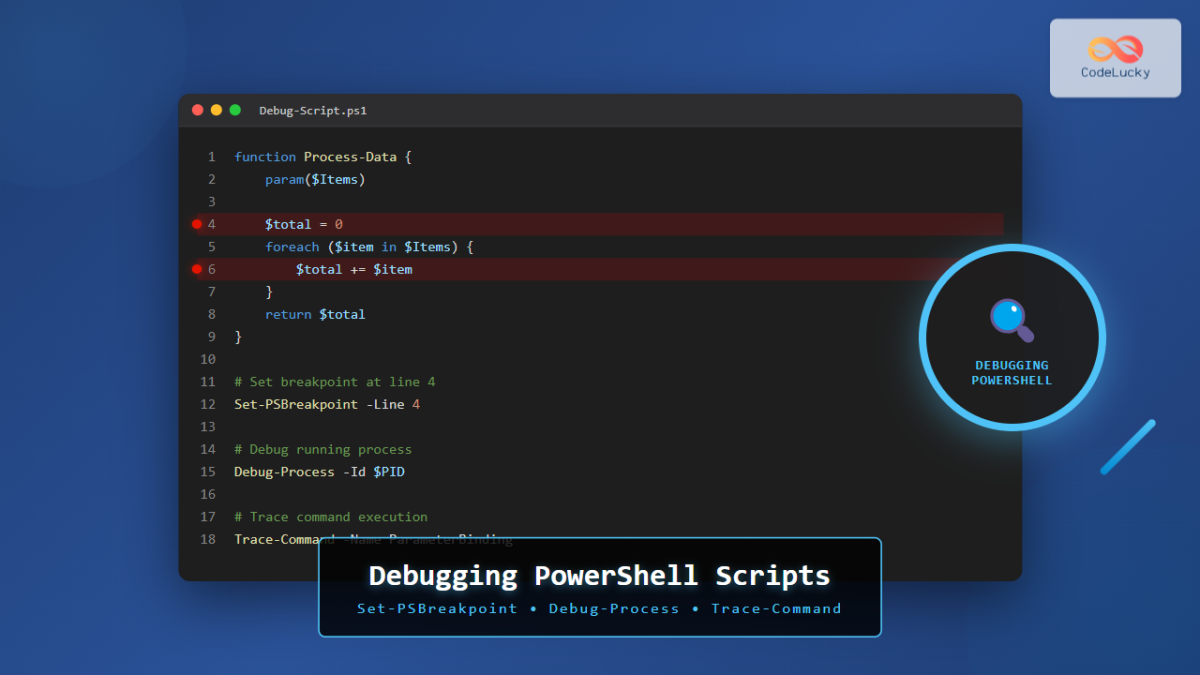Screen dimensions: 1200x675
Task: Toggle the breakpoint on the $total = 0 line
Action: 197,224
